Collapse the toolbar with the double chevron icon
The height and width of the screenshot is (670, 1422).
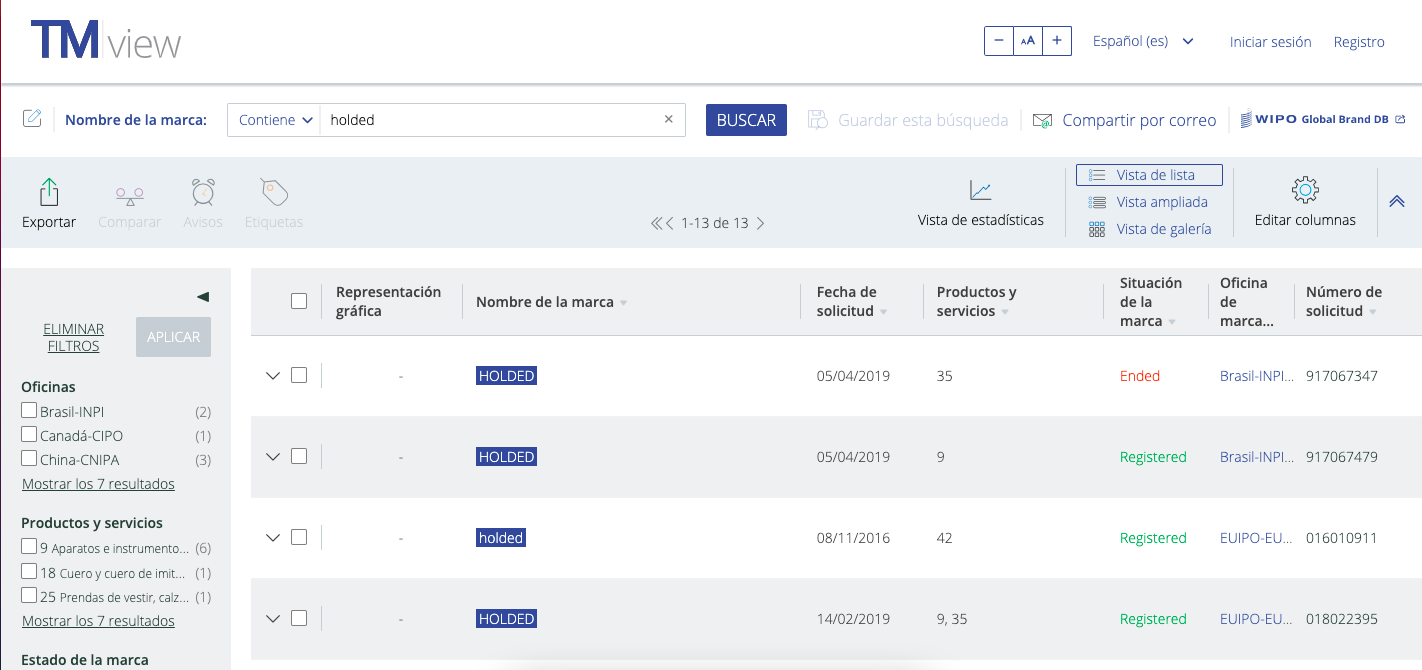[1396, 200]
